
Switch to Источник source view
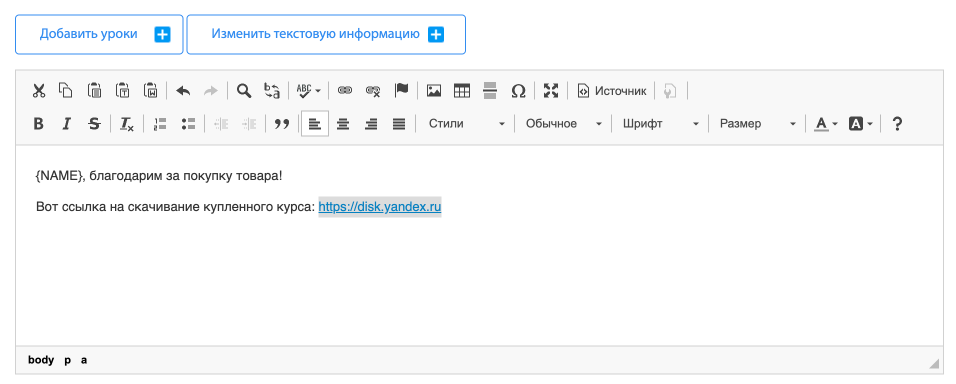click(612, 91)
